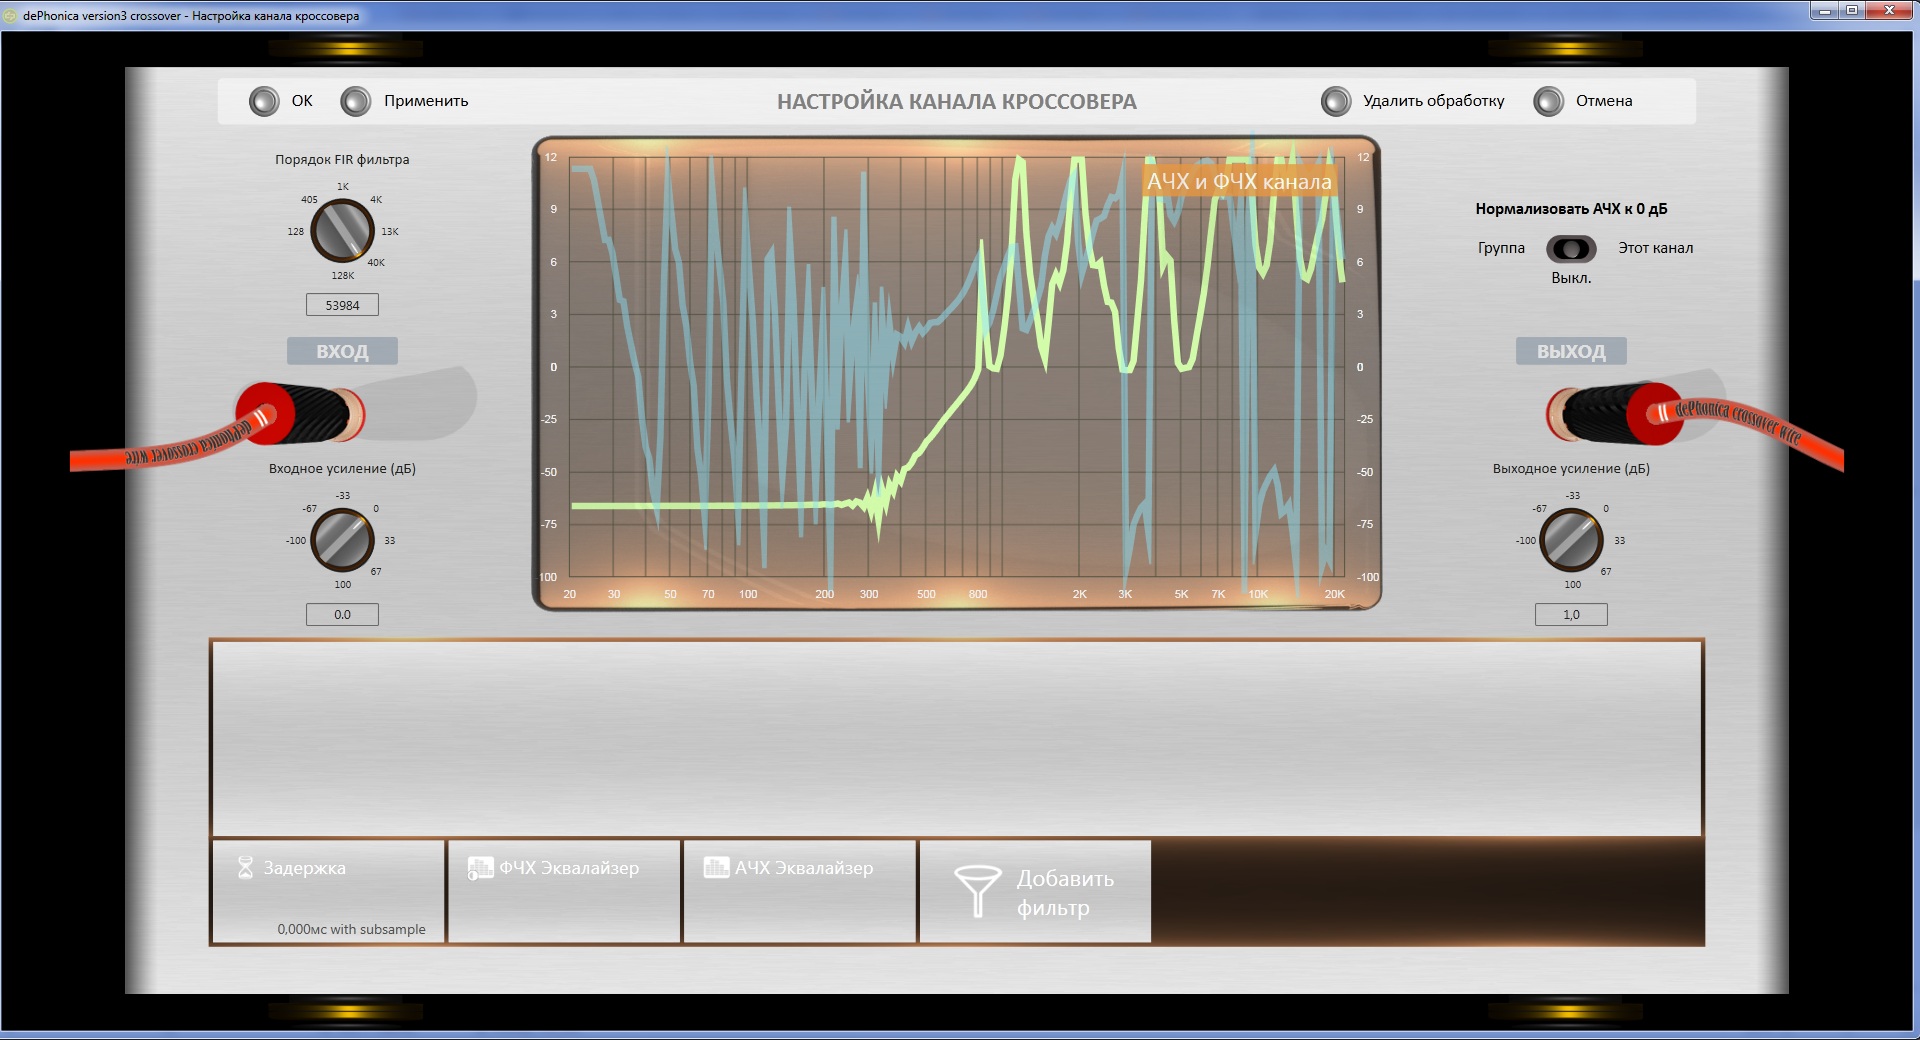Click the Входное усиление (дБ) label

pos(342,468)
